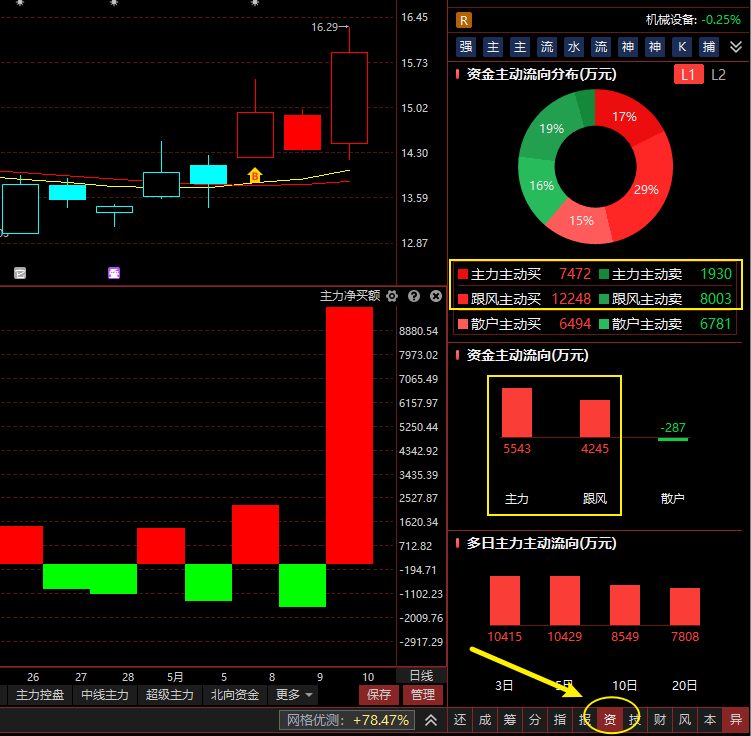Expand the 网格优测 panel up arrows
Viewport: 751px width, 736px height.
[431, 720]
